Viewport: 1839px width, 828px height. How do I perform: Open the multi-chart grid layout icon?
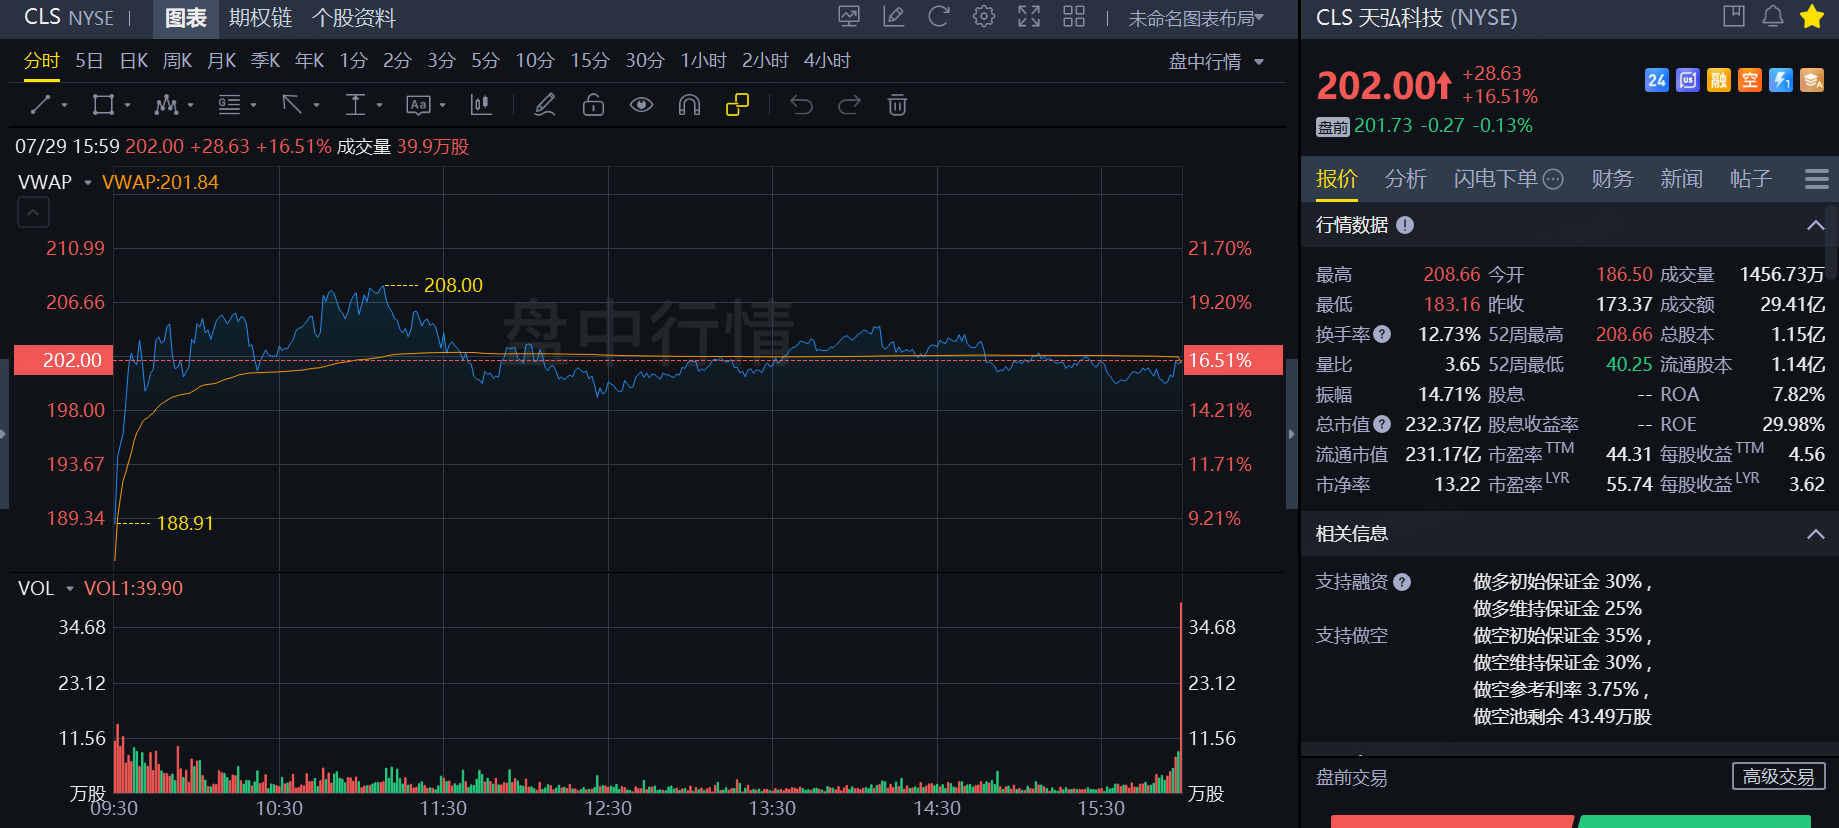(x=1074, y=16)
